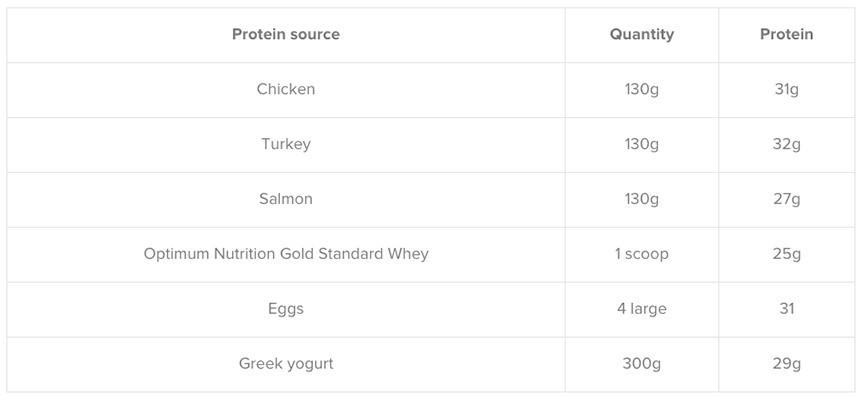The width and height of the screenshot is (860, 397).
Task: Click the Quantity column header
Action: click(642, 35)
